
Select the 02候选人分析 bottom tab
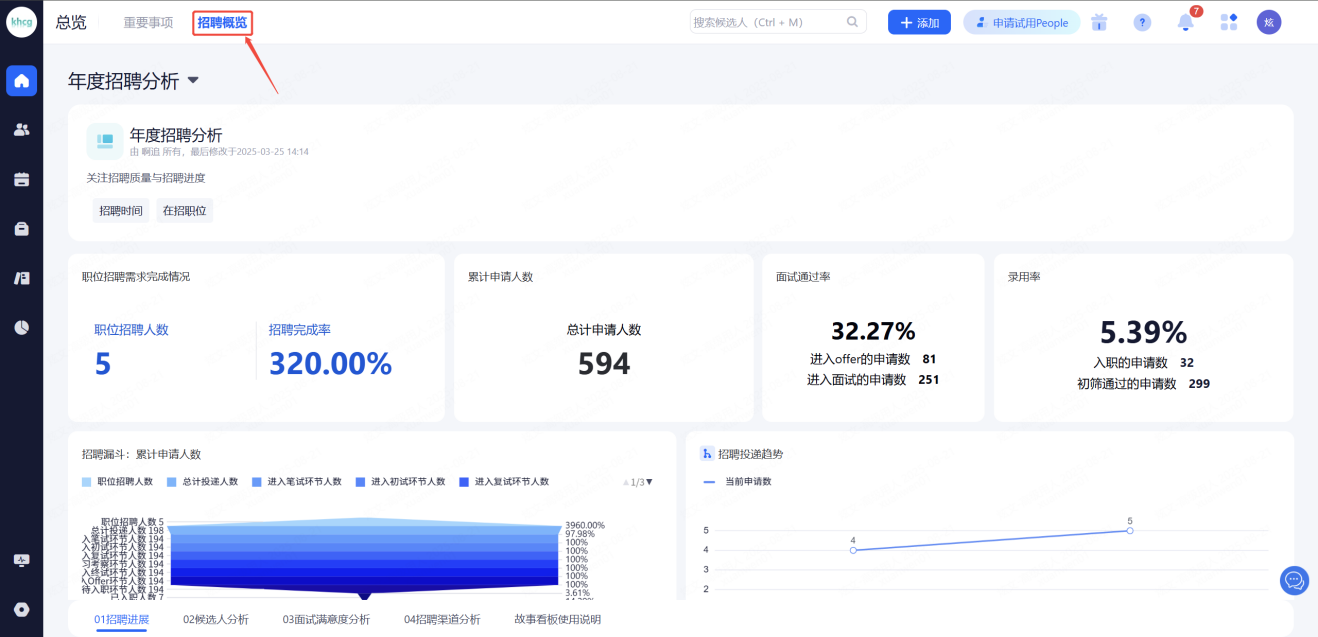click(x=215, y=619)
